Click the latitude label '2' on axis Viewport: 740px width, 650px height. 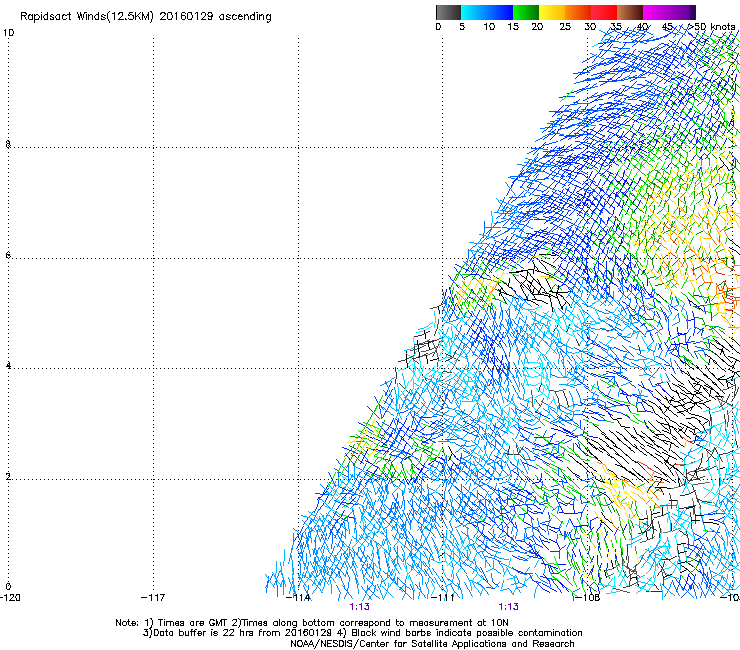coord(8,476)
